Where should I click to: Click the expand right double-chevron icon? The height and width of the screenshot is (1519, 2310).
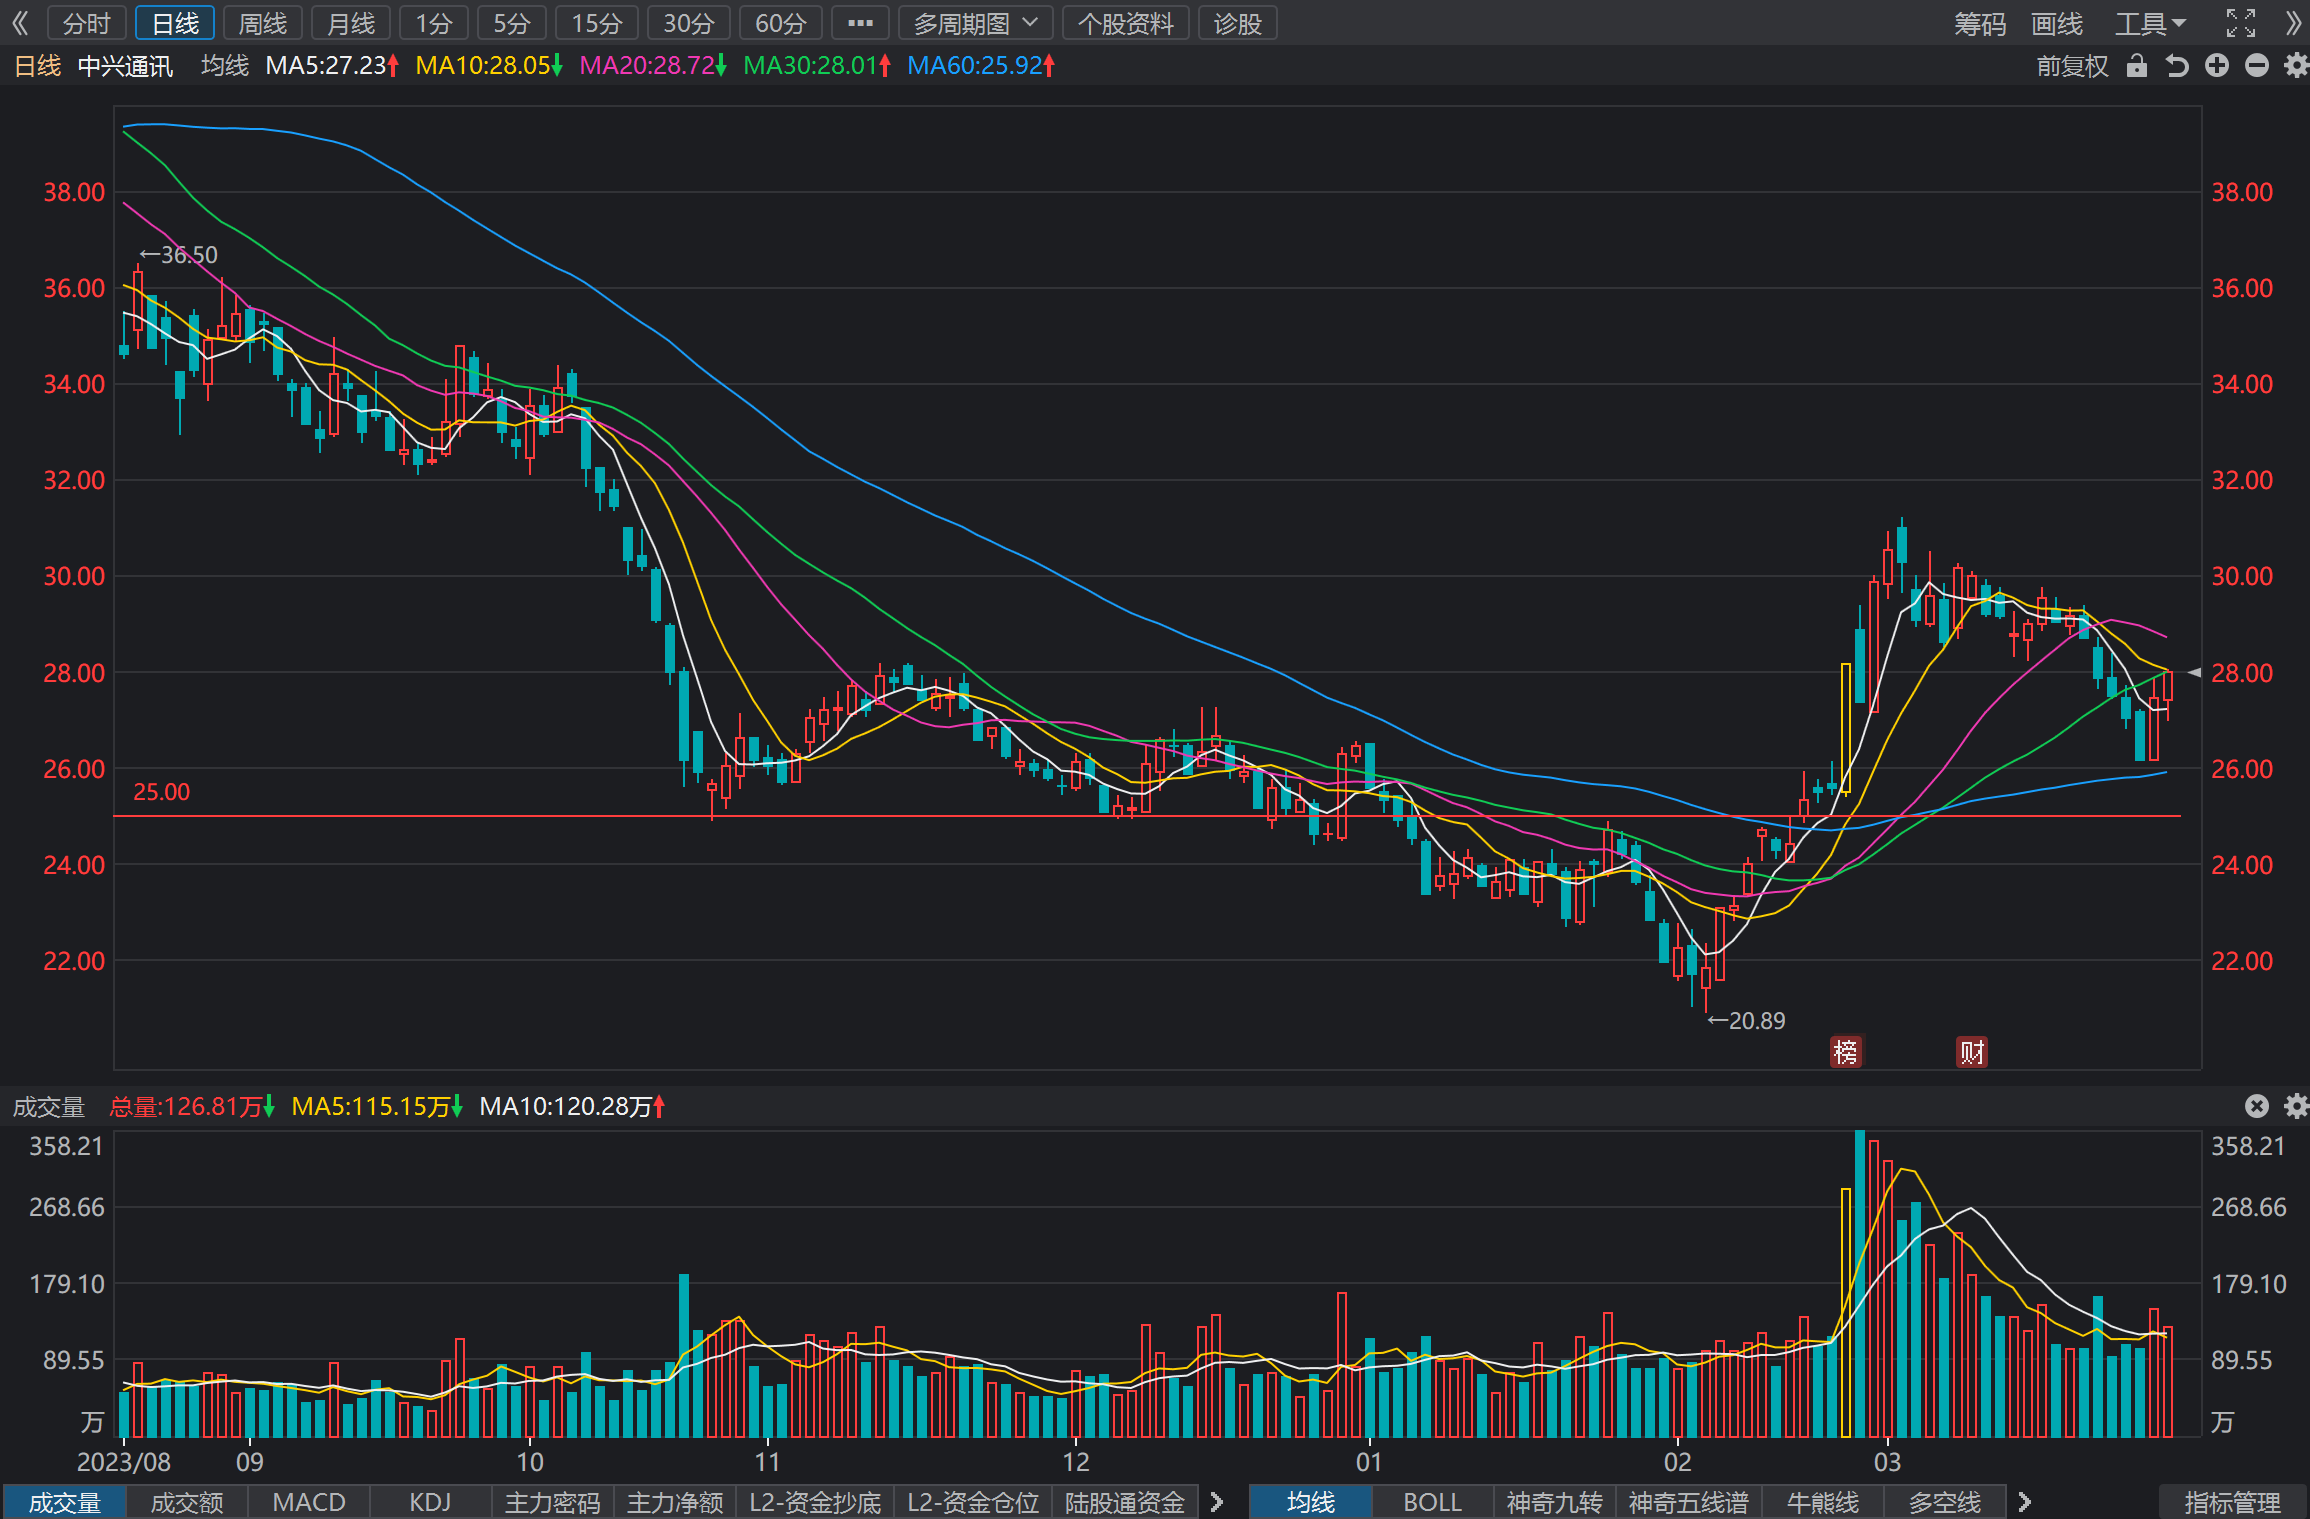point(2294,23)
